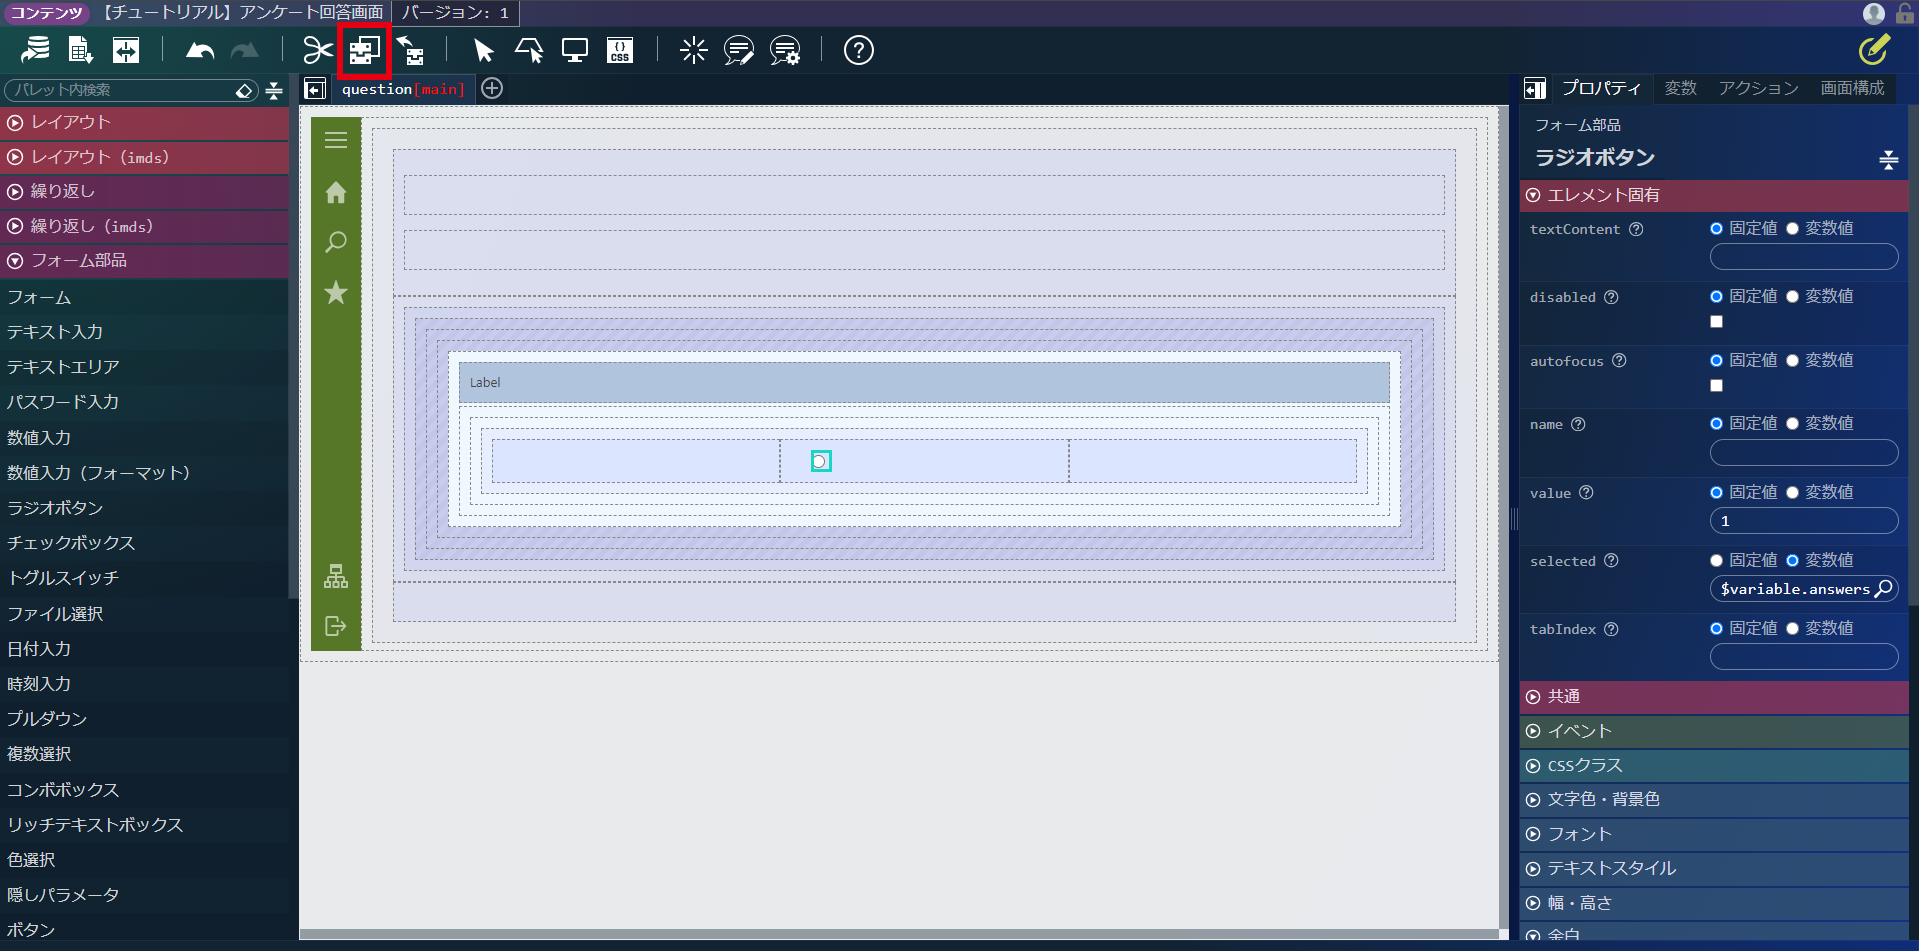Copy the selected element
This screenshot has height=951, width=1919.
pos(364,50)
